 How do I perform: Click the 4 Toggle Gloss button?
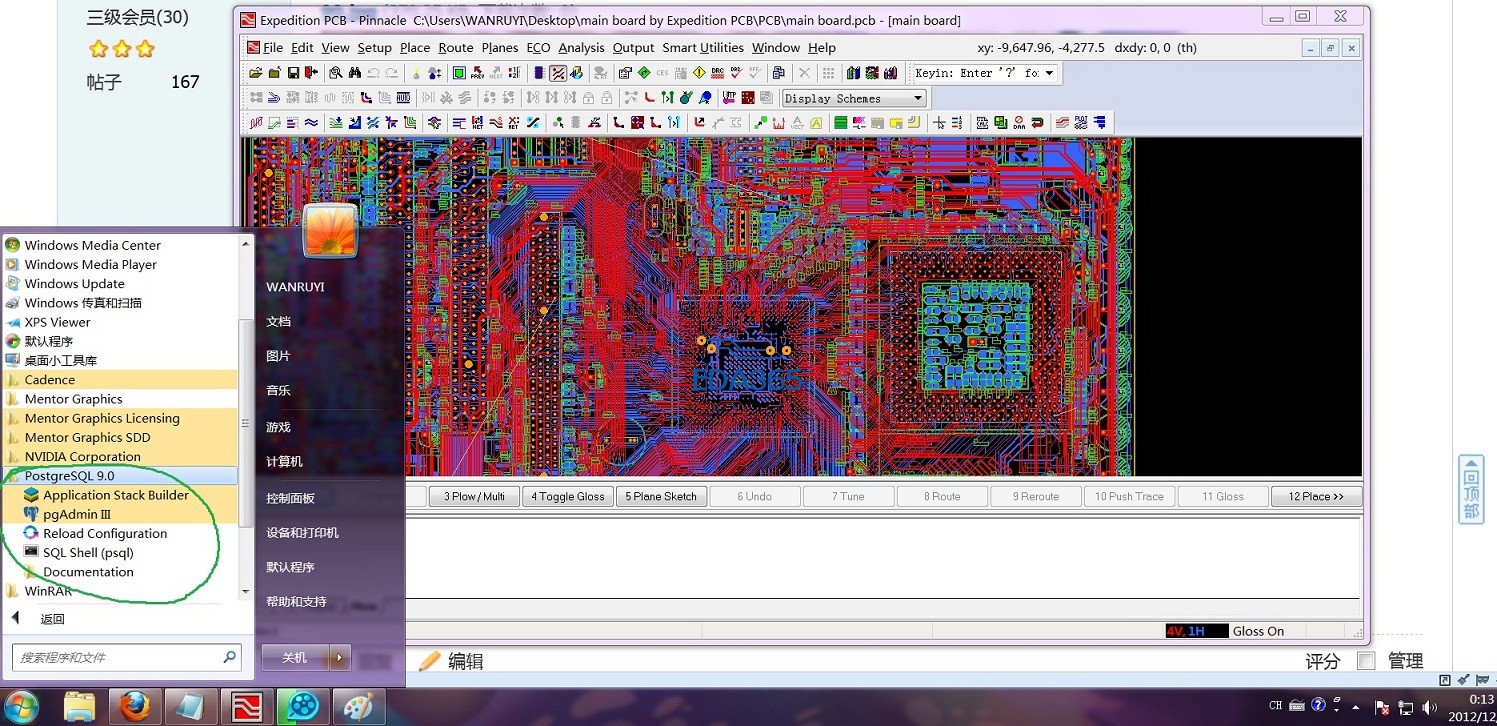[x=567, y=497]
